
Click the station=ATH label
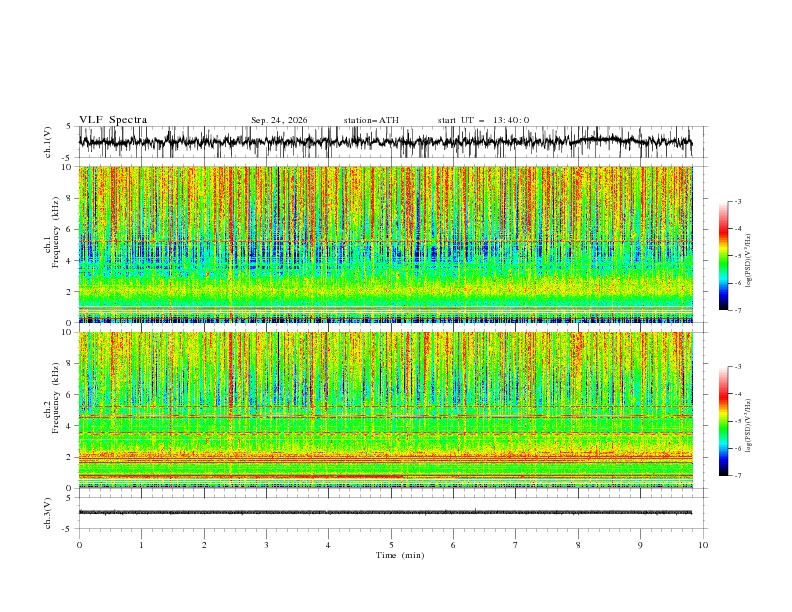point(371,120)
